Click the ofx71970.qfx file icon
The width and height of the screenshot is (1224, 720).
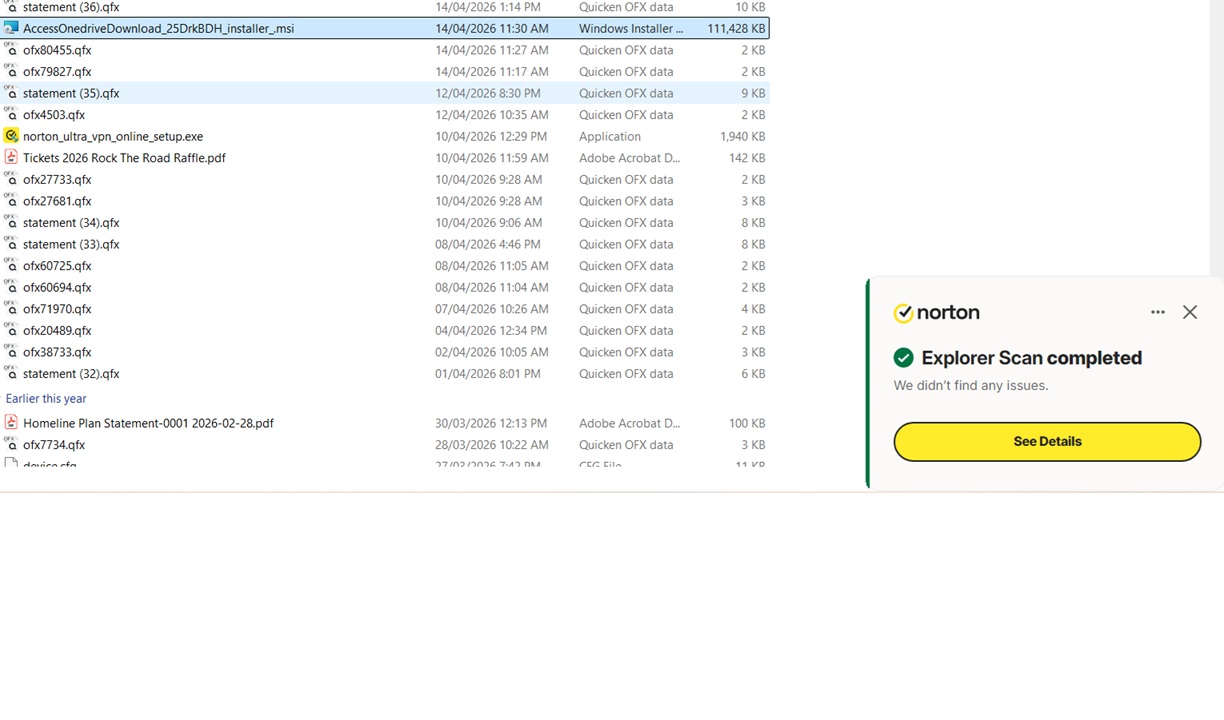pyautogui.click(x=11, y=309)
